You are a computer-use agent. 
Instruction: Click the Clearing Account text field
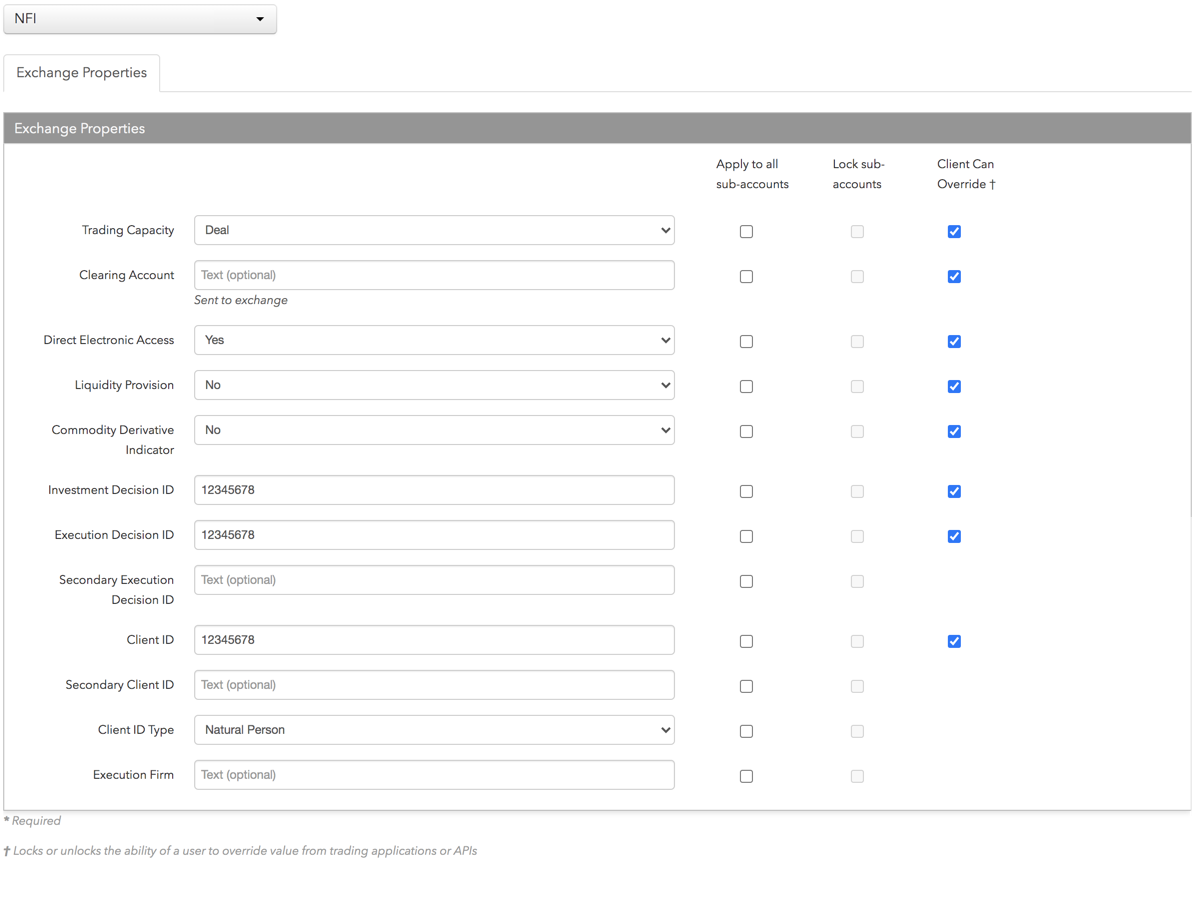(434, 275)
